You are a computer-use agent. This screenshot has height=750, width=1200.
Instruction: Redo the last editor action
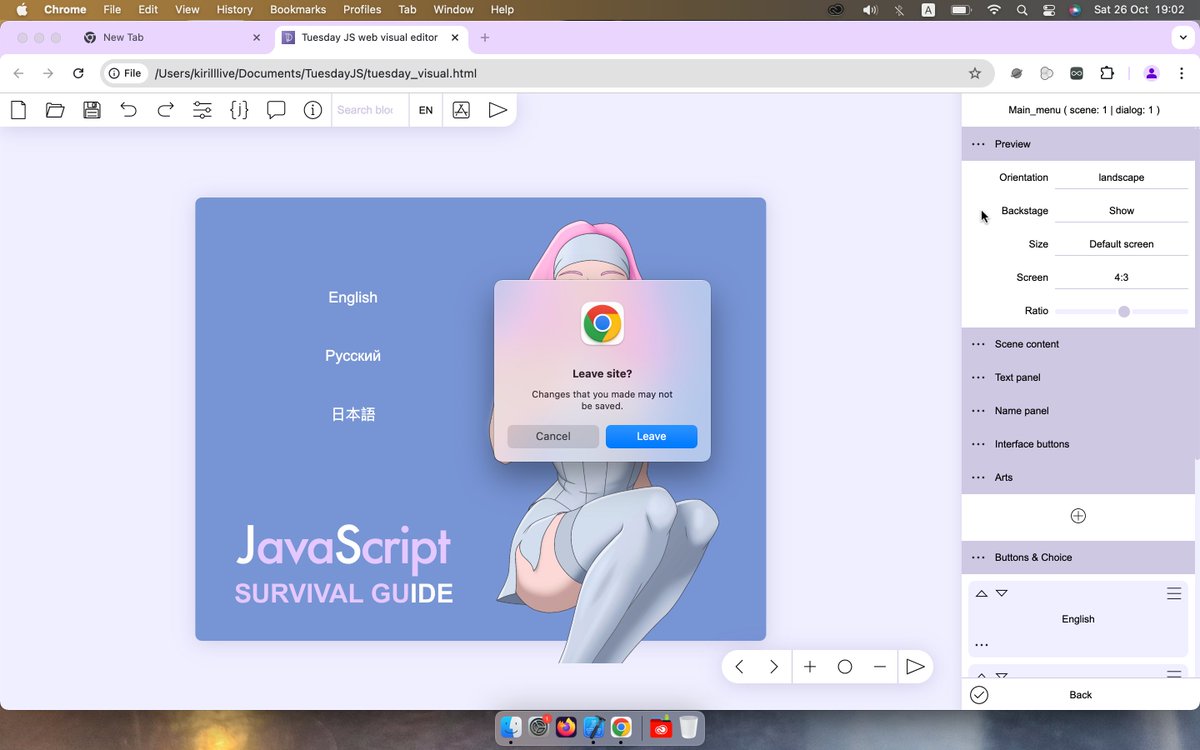(x=165, y=110)
